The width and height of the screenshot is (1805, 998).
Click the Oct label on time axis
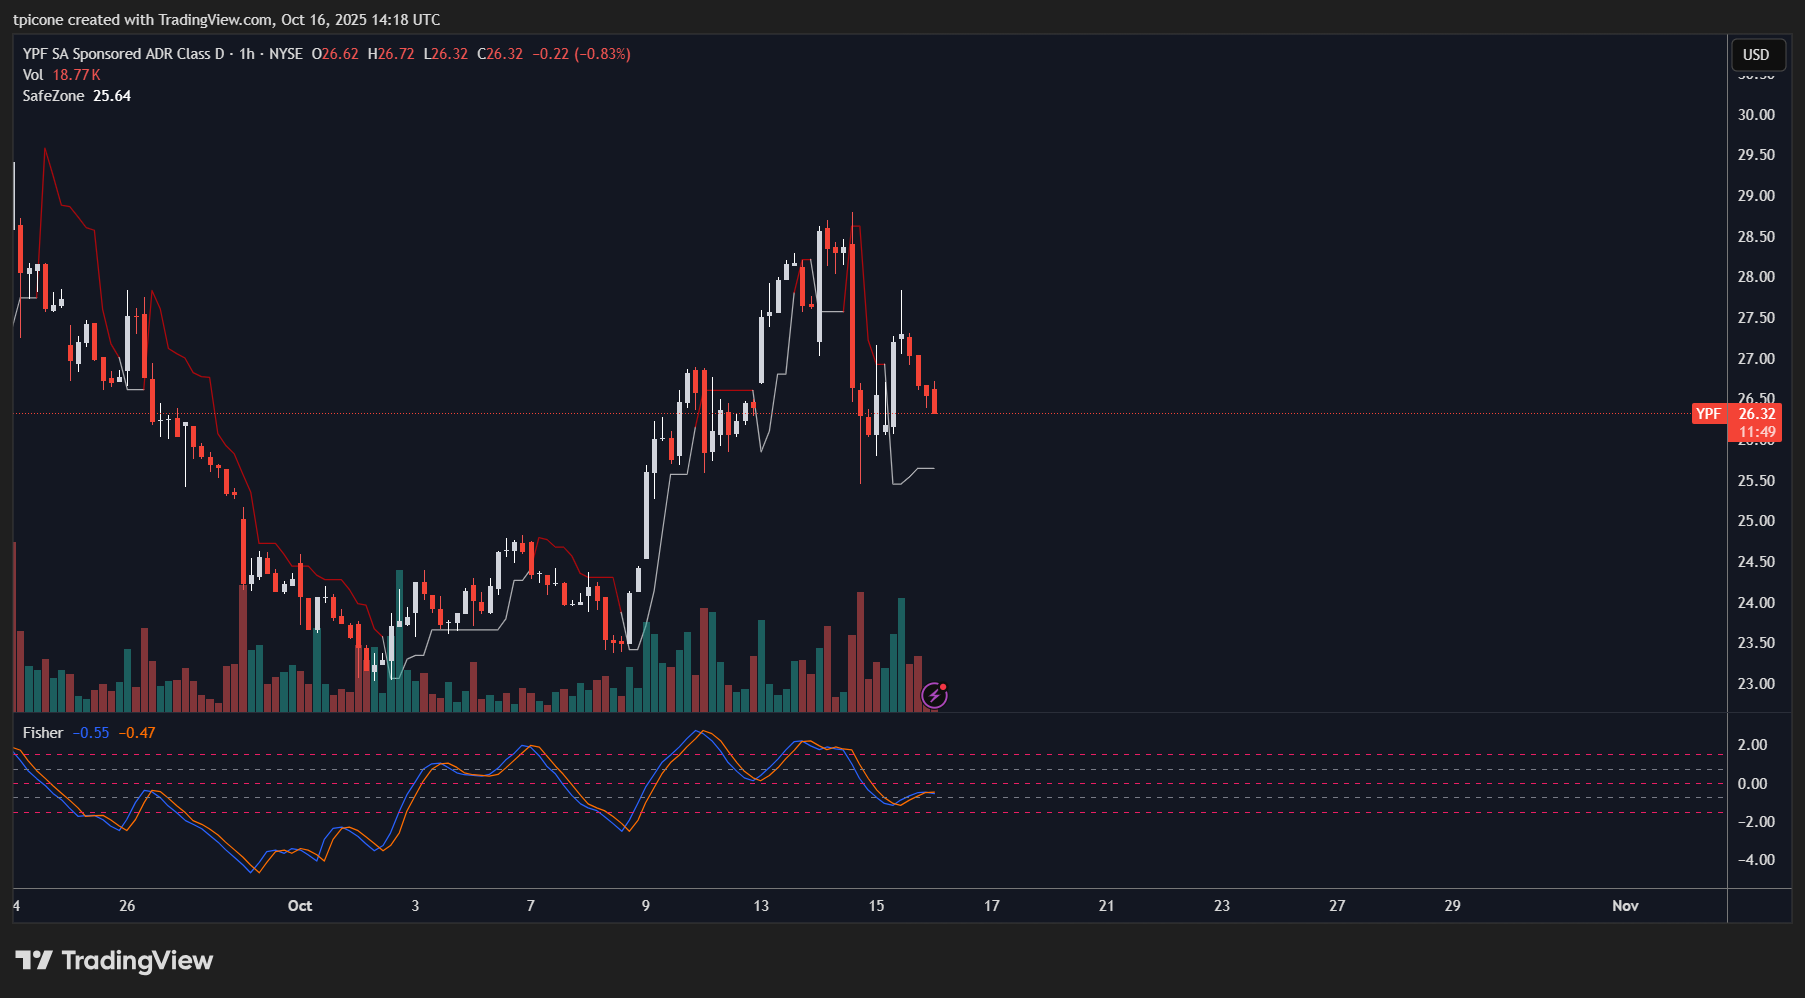point(300,906)
